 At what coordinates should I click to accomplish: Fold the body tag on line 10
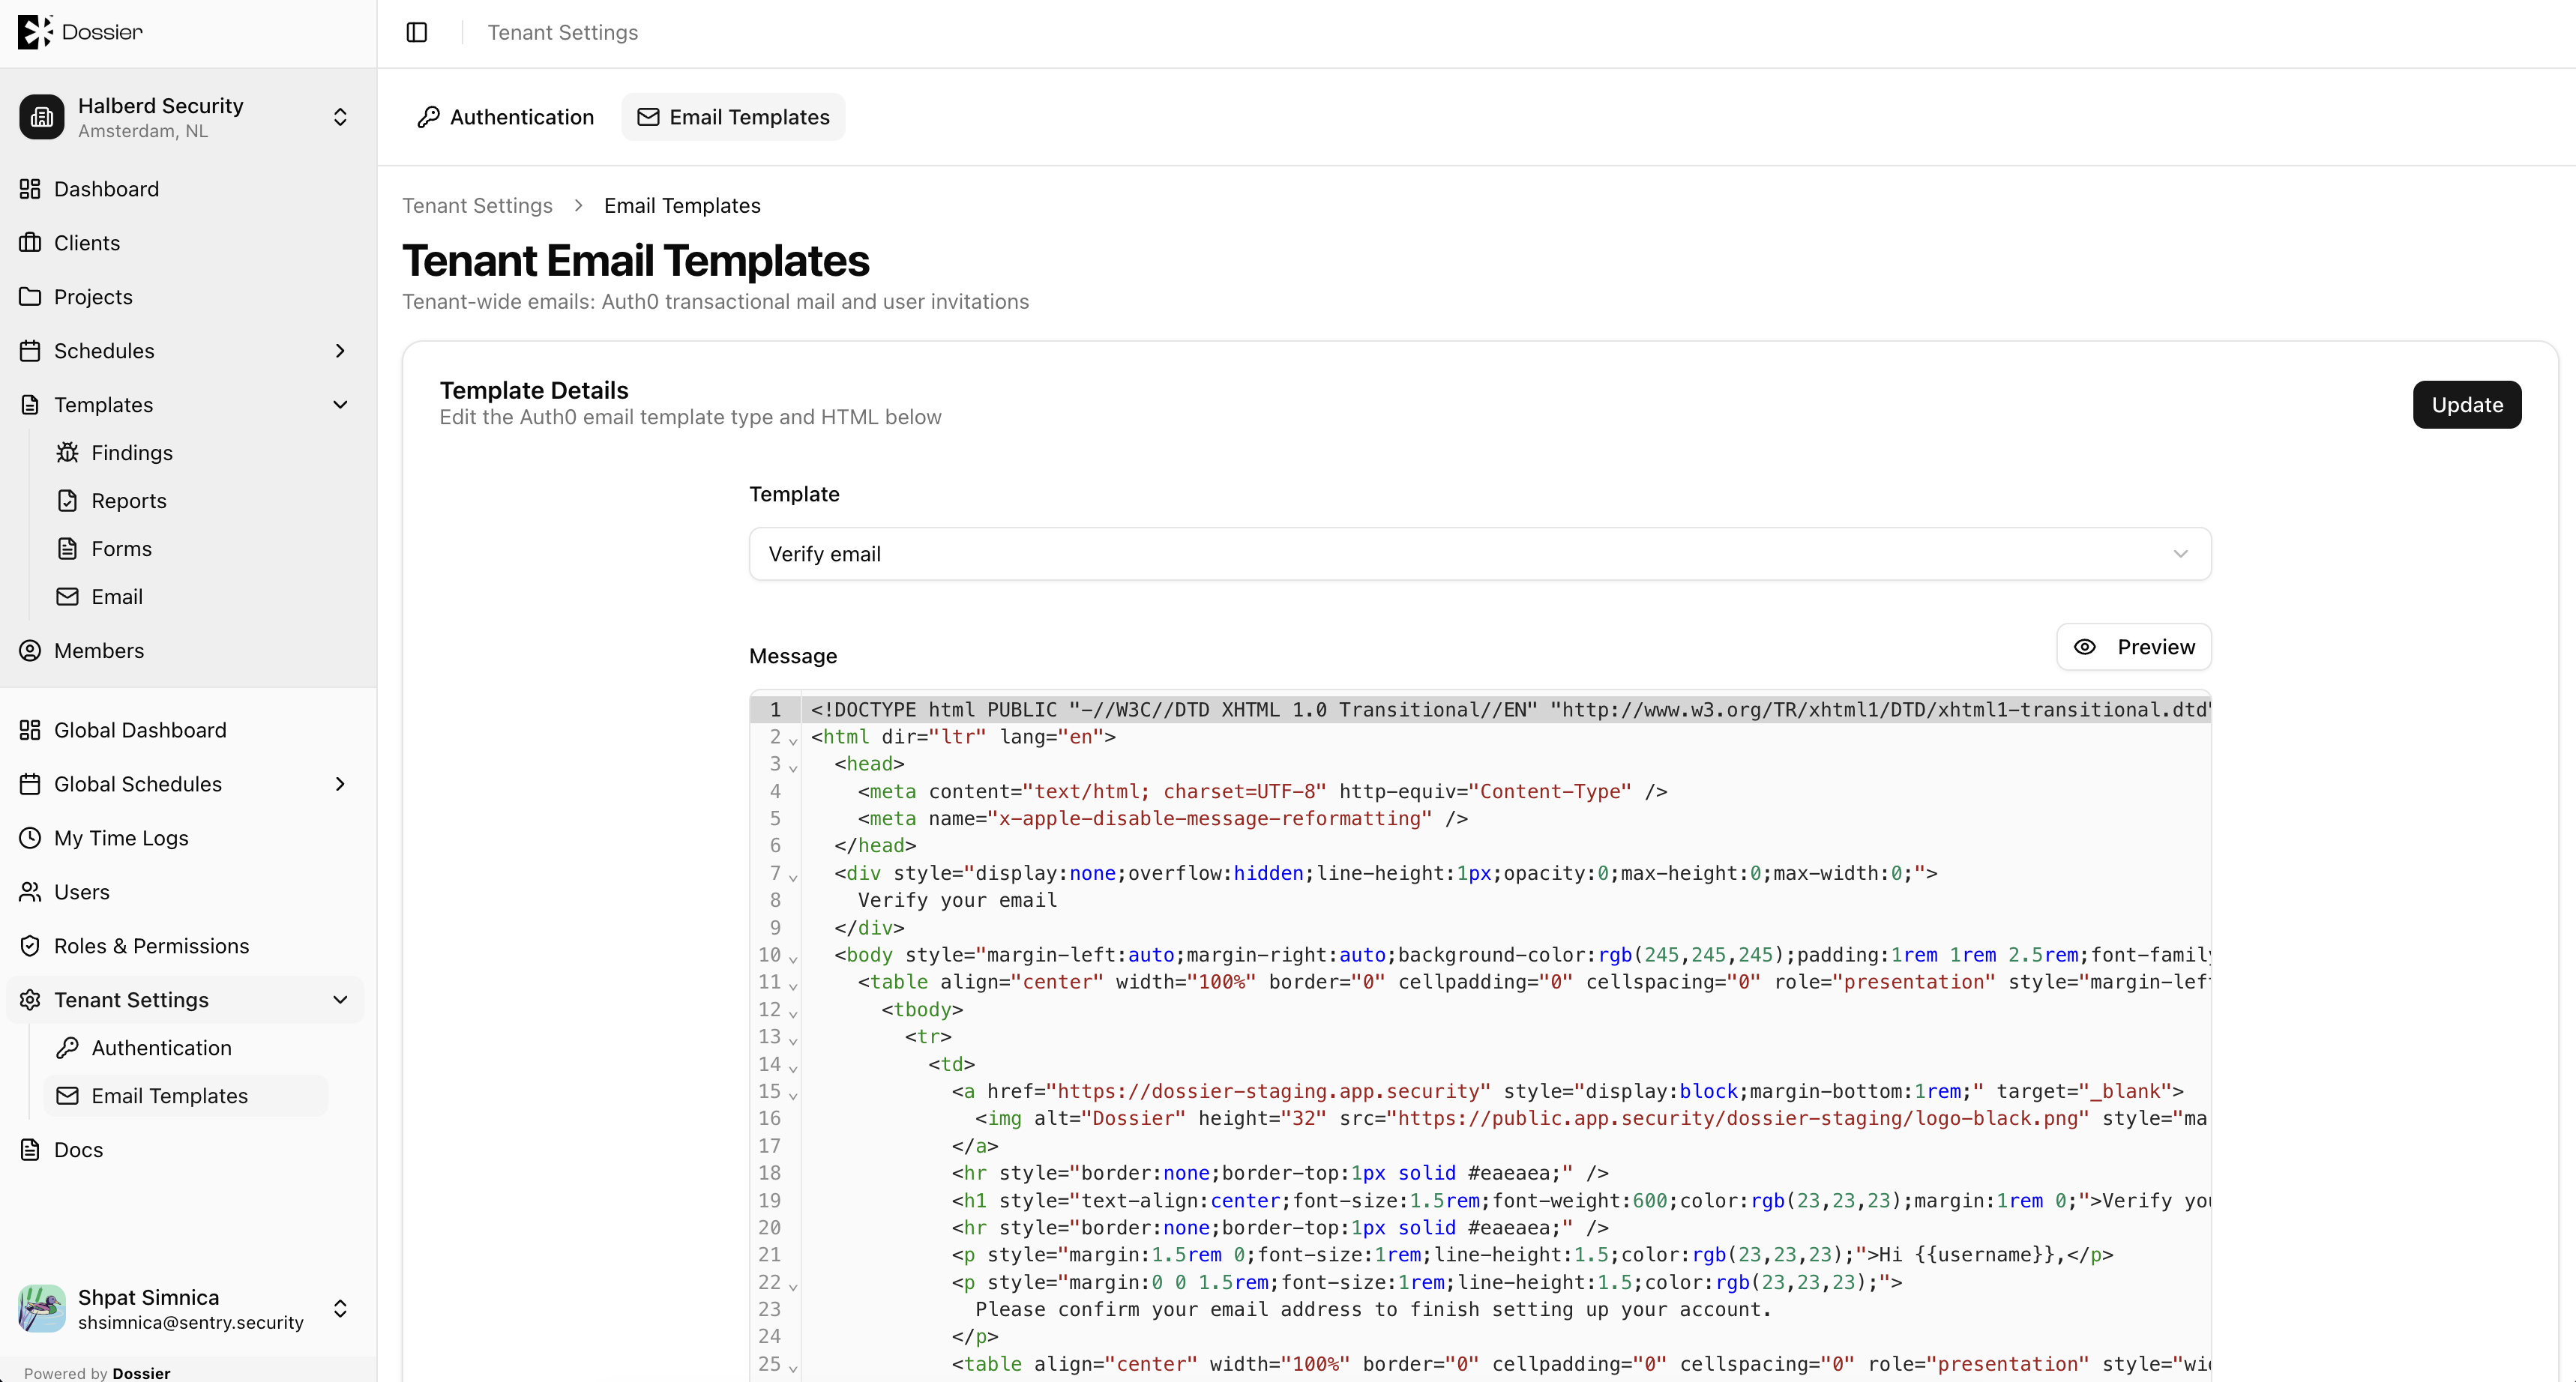click(792, 958)
